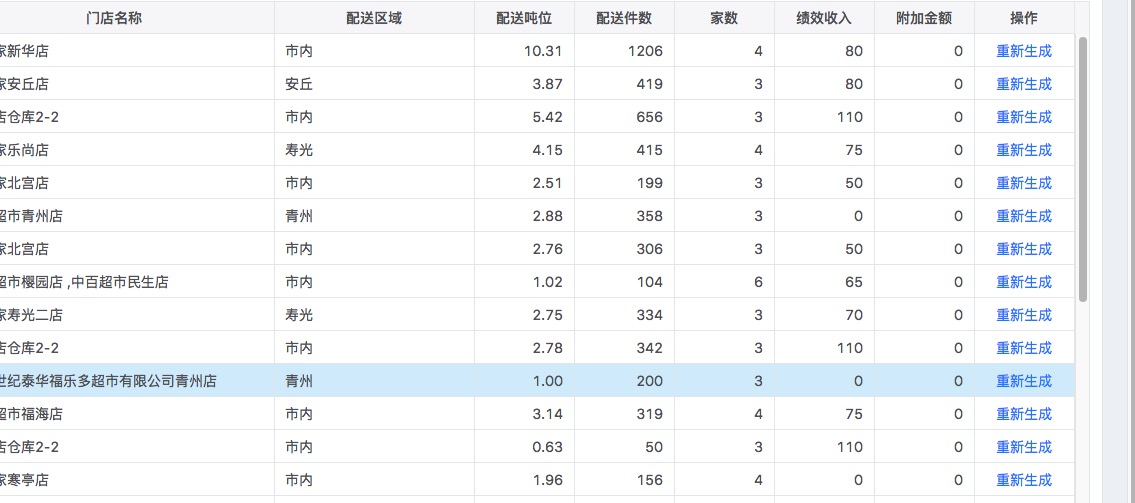Image resolution: width=1135 pixels, height=503 pixels.
Task: Click the 4.15 tonnage value
Action: click(x=547, y=151)
